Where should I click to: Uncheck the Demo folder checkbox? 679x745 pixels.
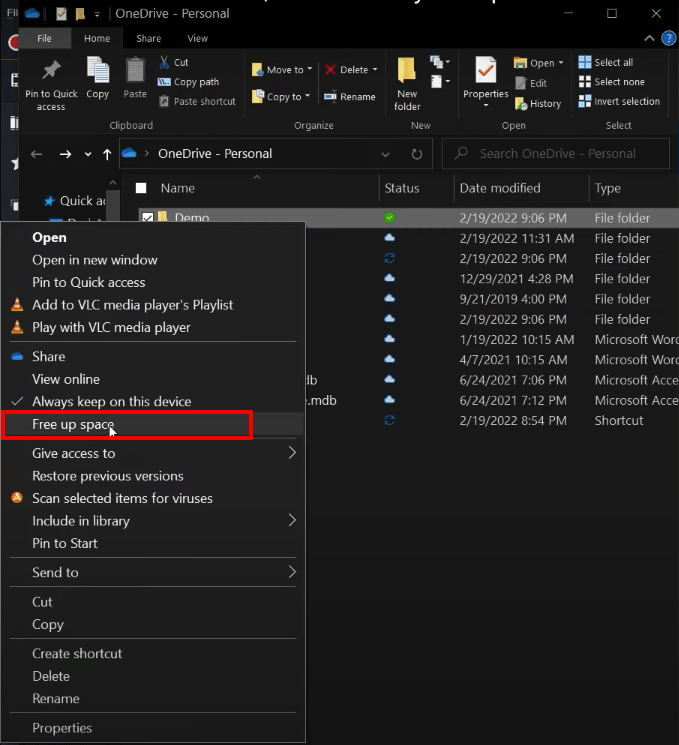click(x=148, y=218)
